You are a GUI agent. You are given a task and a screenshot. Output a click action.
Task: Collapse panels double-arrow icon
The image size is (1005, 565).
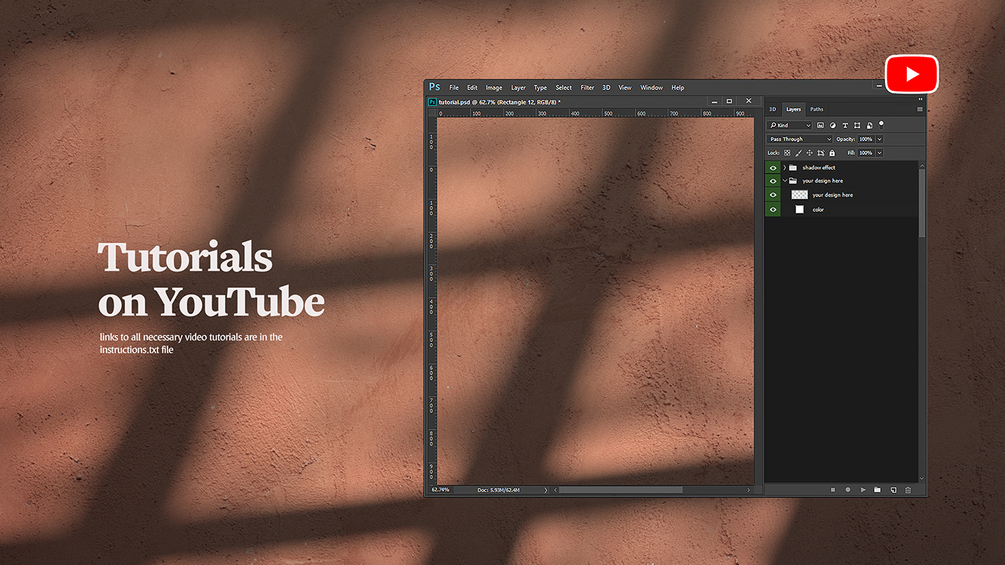[x=920, y=99]
